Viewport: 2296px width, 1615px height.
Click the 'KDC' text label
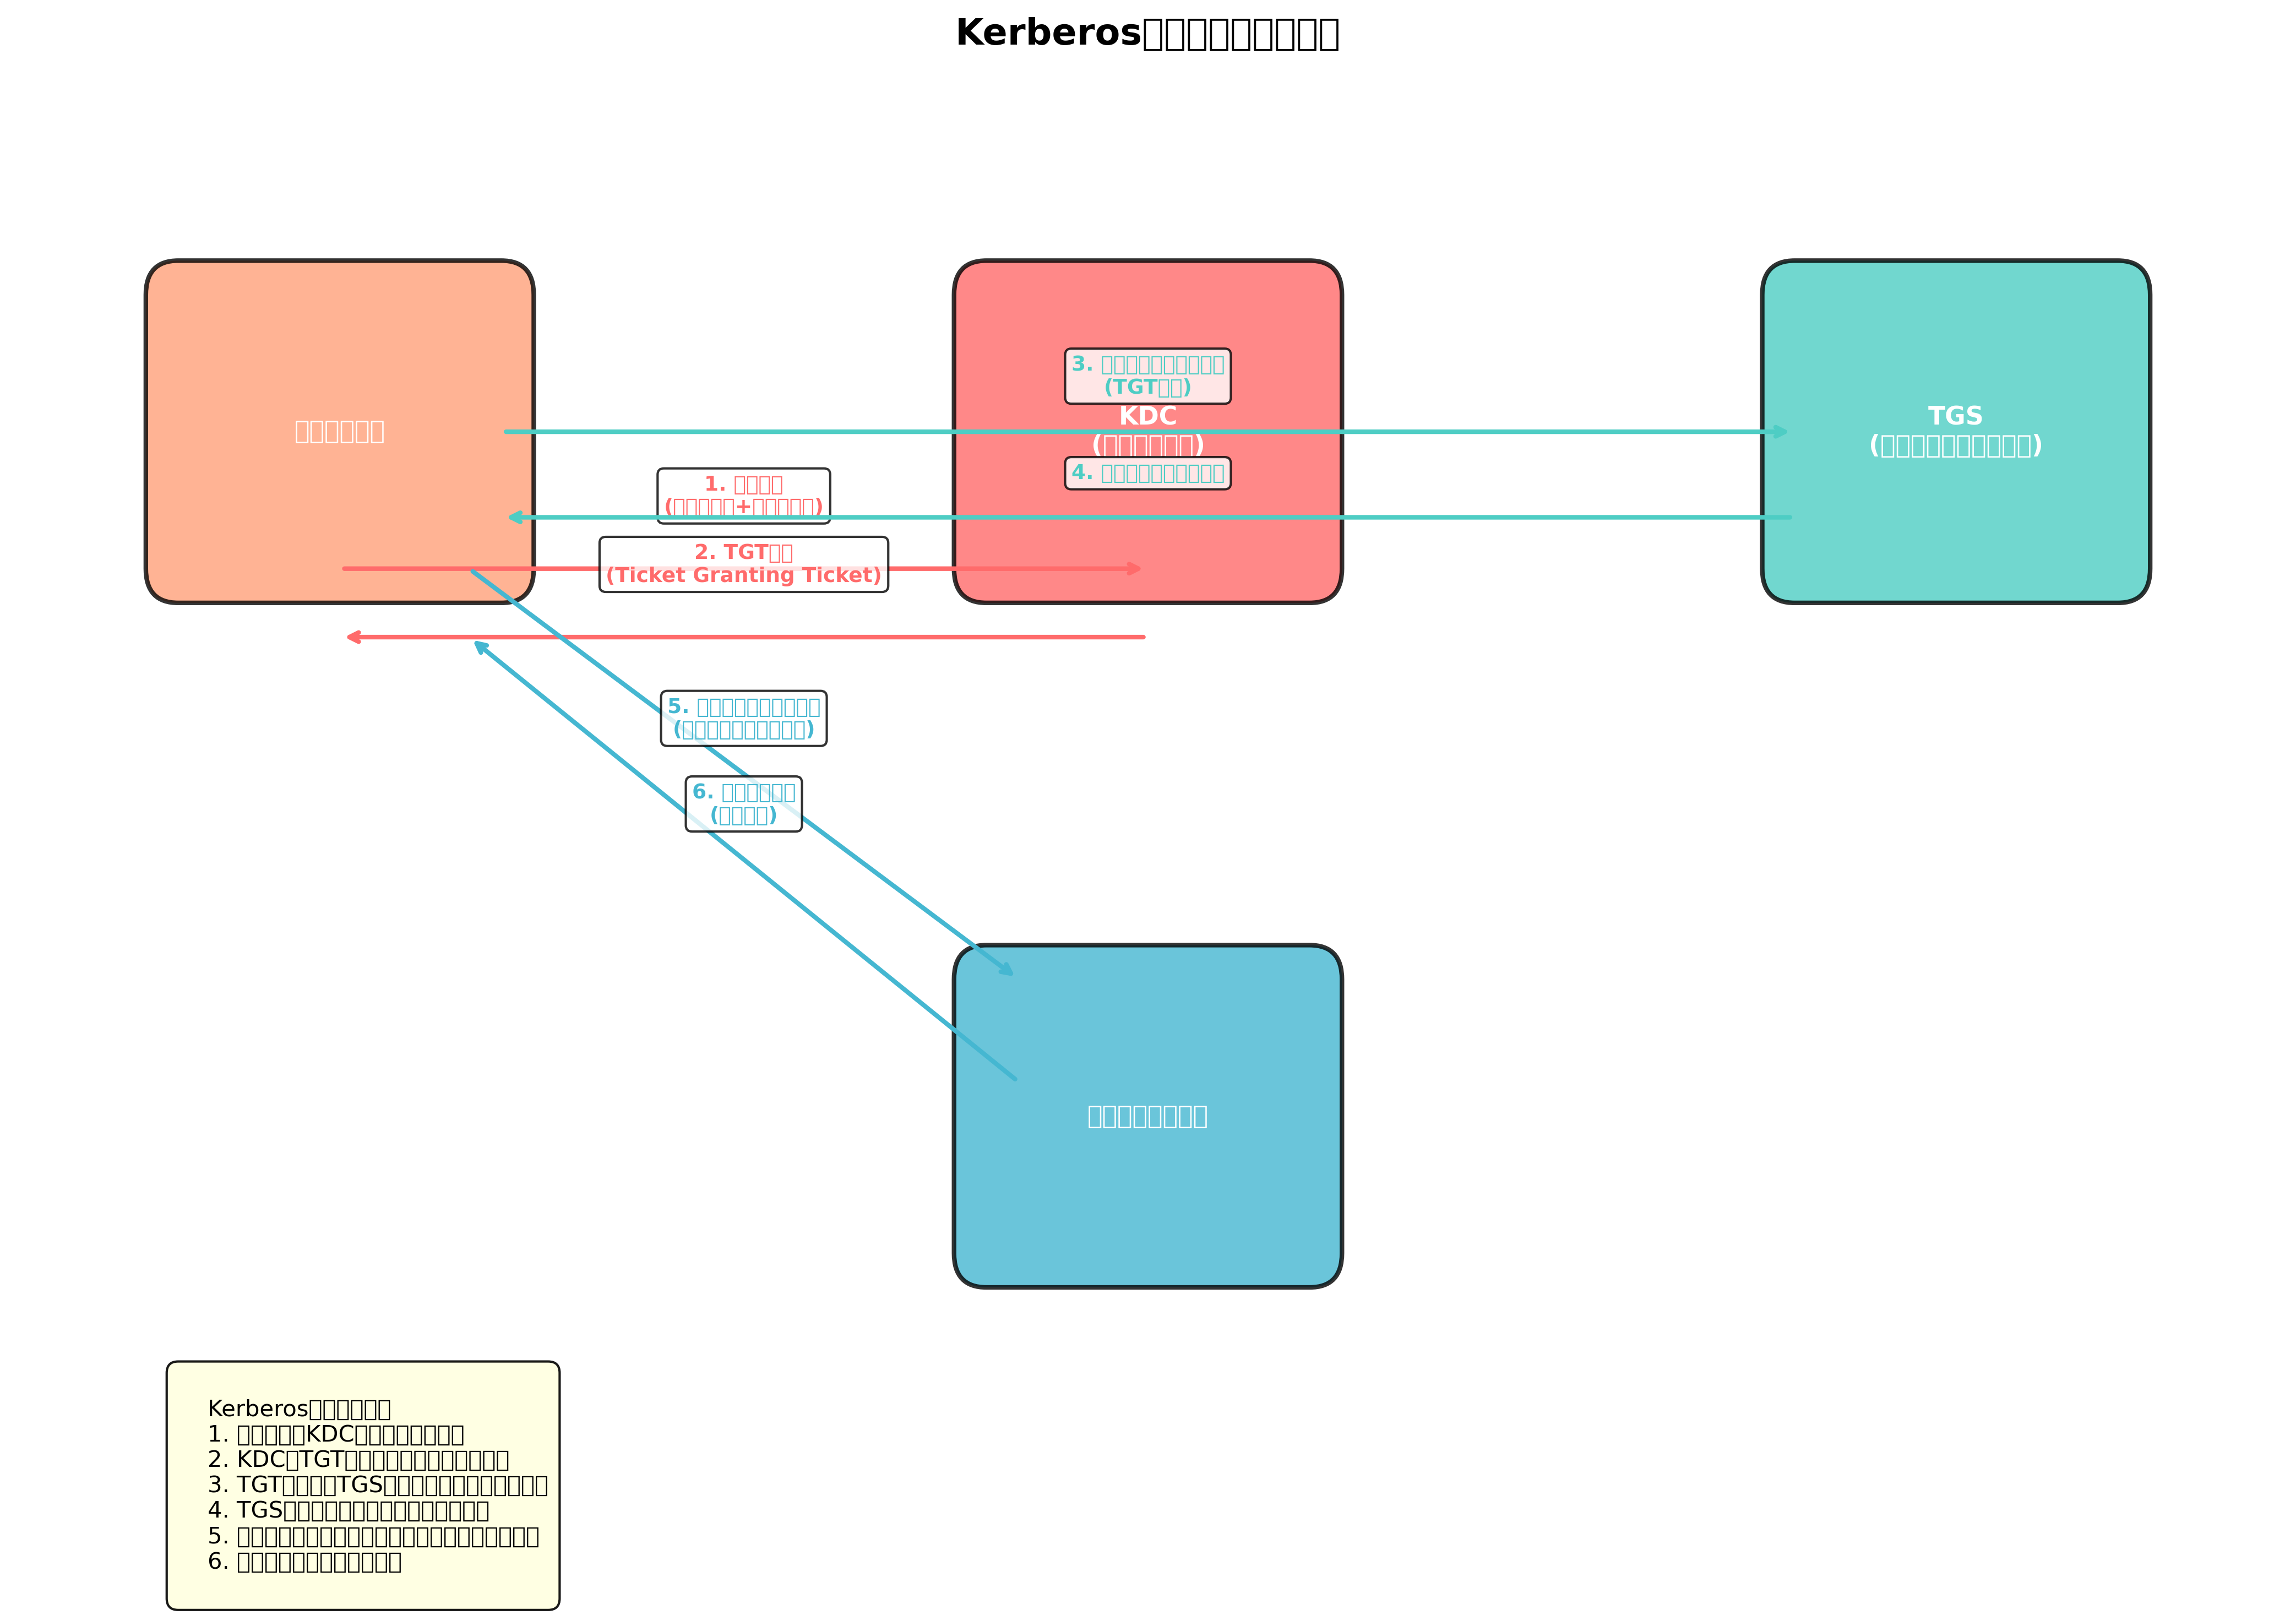pyautogui.click(x=1147, y=416)
